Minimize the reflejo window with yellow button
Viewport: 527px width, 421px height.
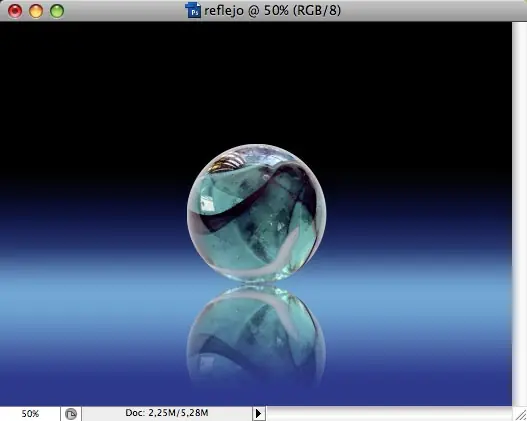[36, 11]
